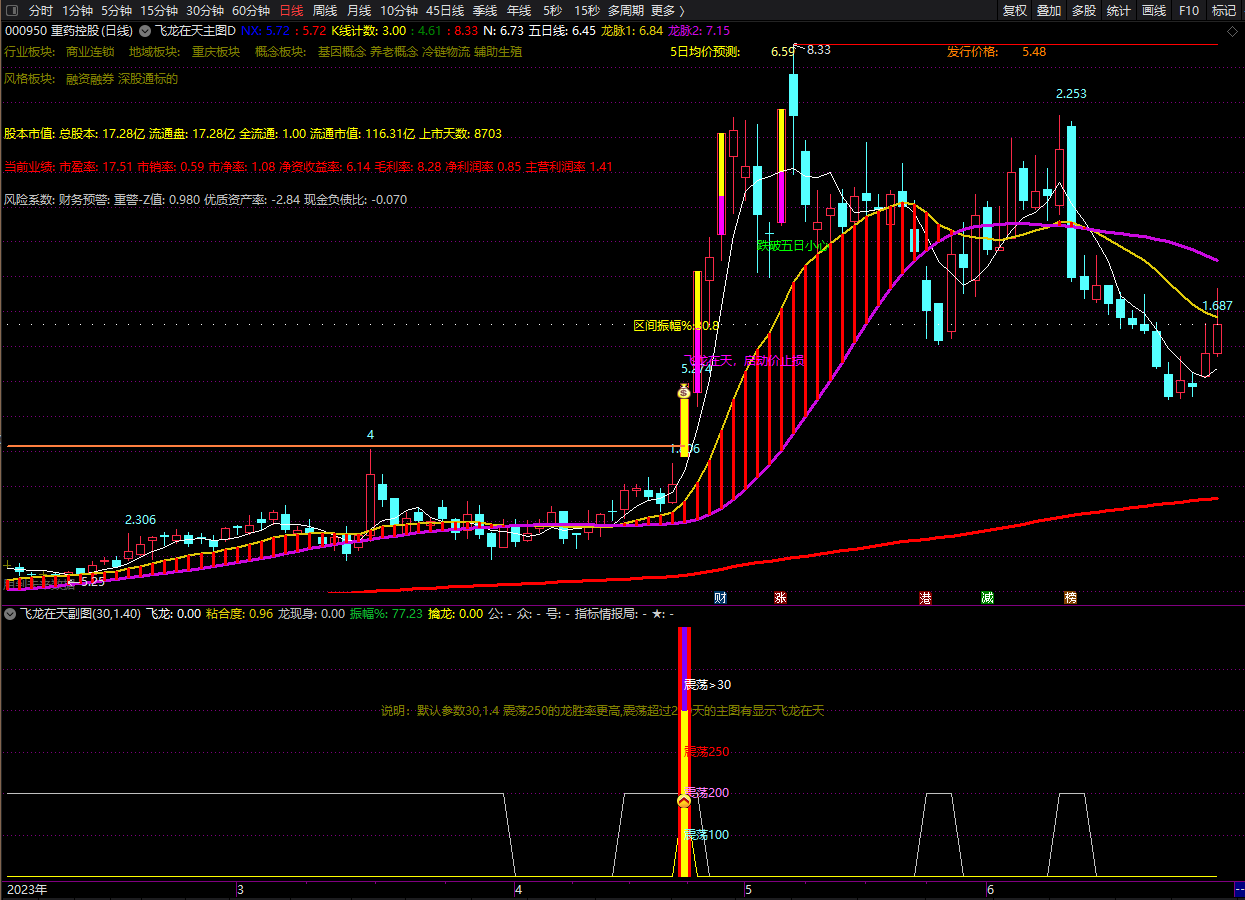The height and width of the screenshot is (900, 1245).
Task: Click the 5日均价预测 label
Action: (705, 51)
